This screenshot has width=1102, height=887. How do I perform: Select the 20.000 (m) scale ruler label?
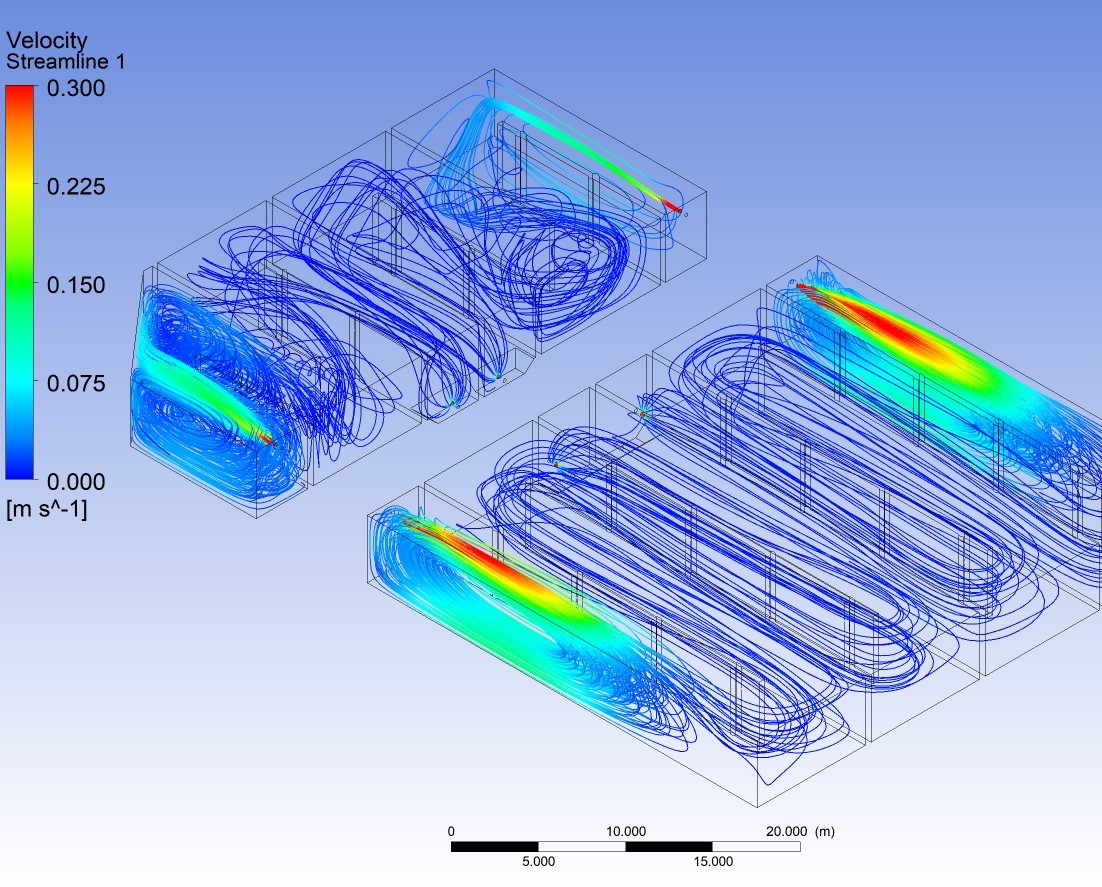tap(799, 831)
